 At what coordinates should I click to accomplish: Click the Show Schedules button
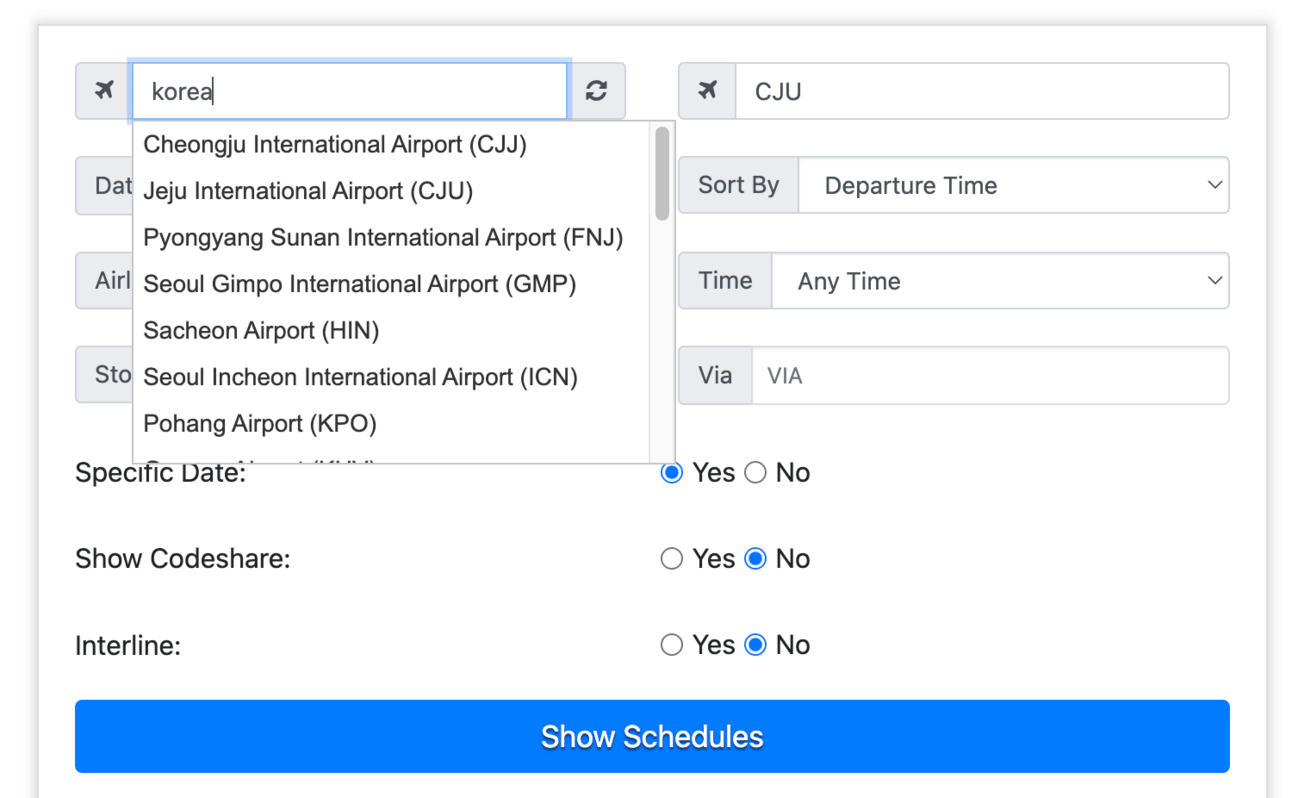tap(652, 737)
